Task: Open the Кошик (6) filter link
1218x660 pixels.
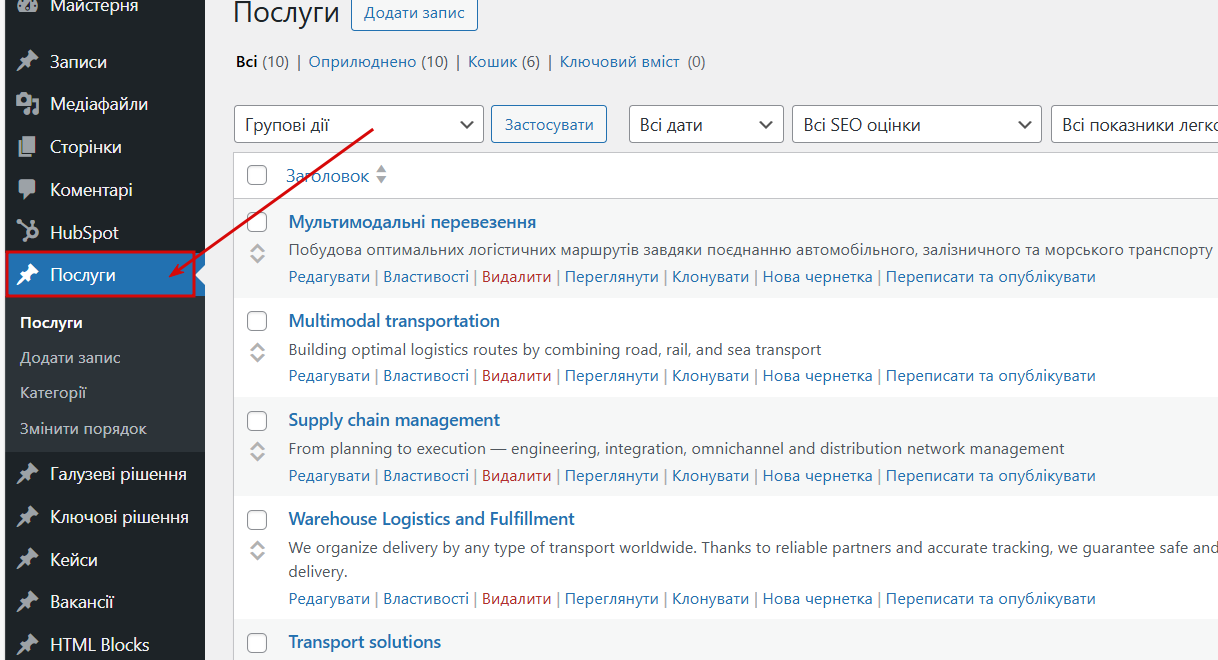Action: 504,62
